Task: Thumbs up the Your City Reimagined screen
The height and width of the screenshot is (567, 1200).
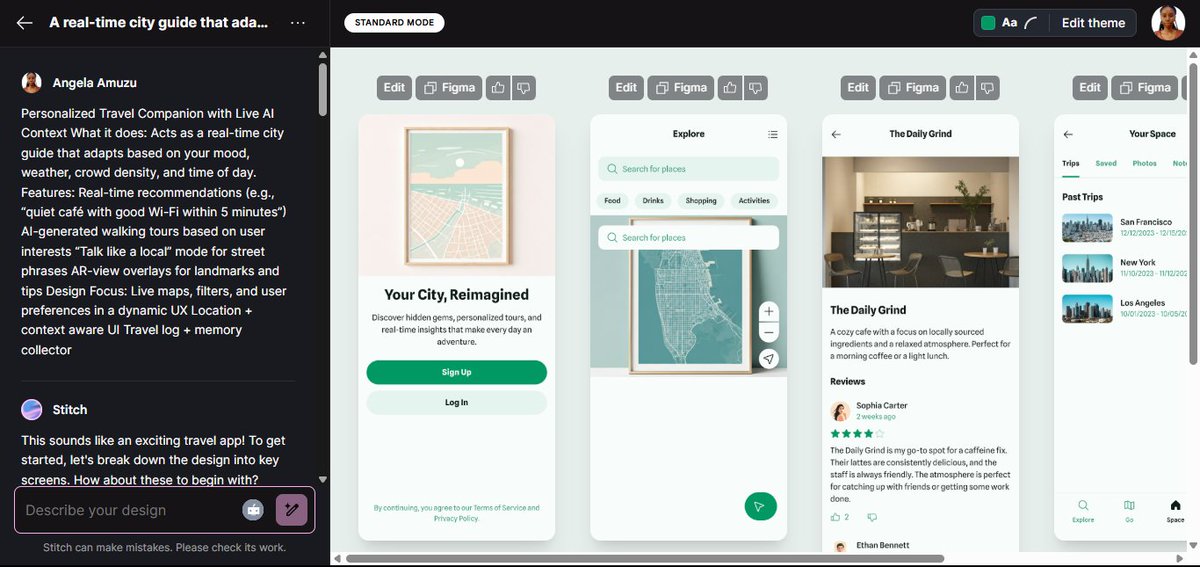Action: pos(498,88)
